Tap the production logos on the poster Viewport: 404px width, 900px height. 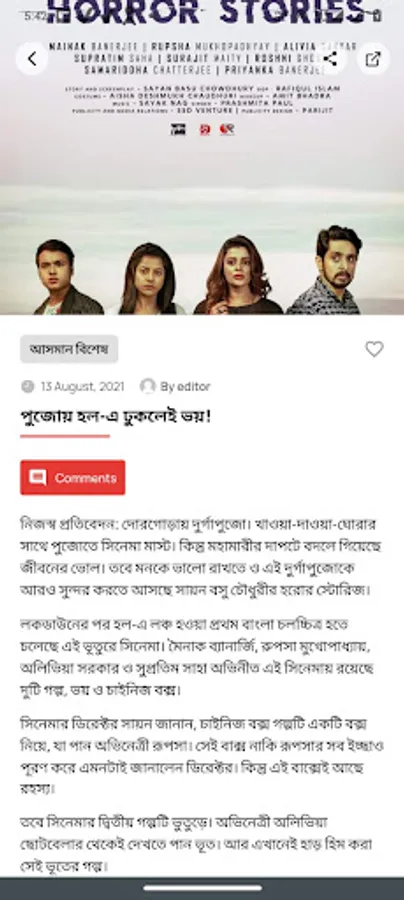(x=203, y=130)
